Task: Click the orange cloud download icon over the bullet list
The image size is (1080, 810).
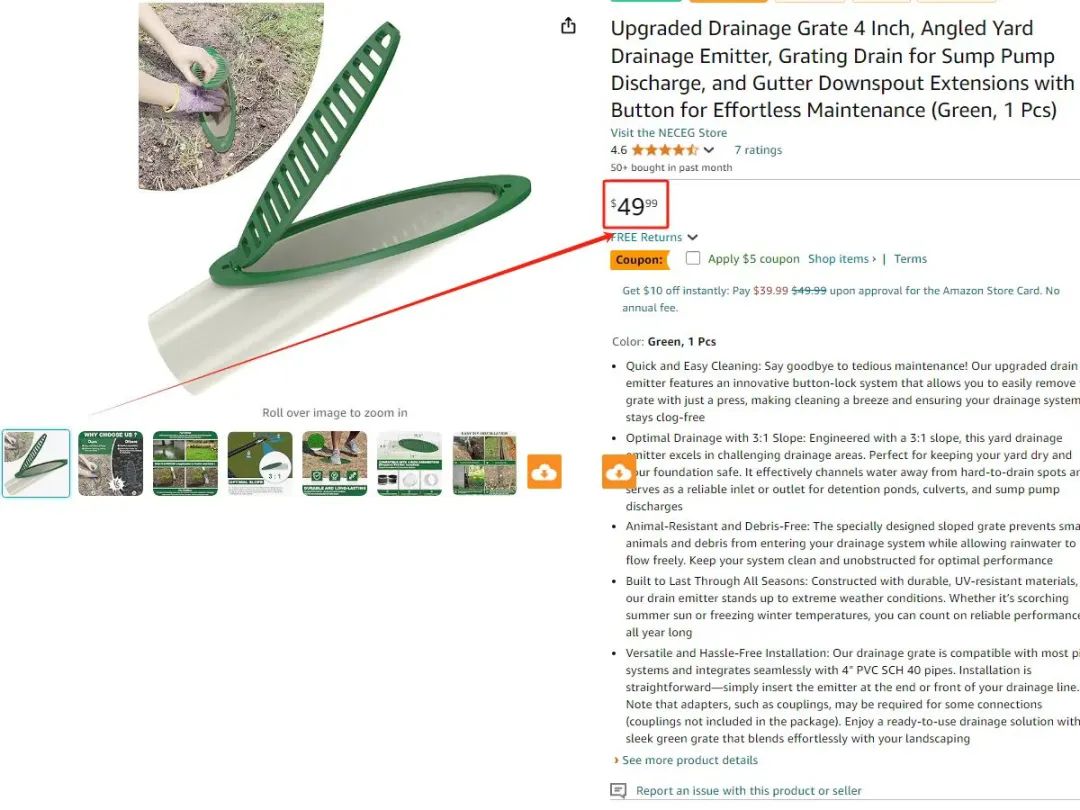Action: (x=619, y=472)
